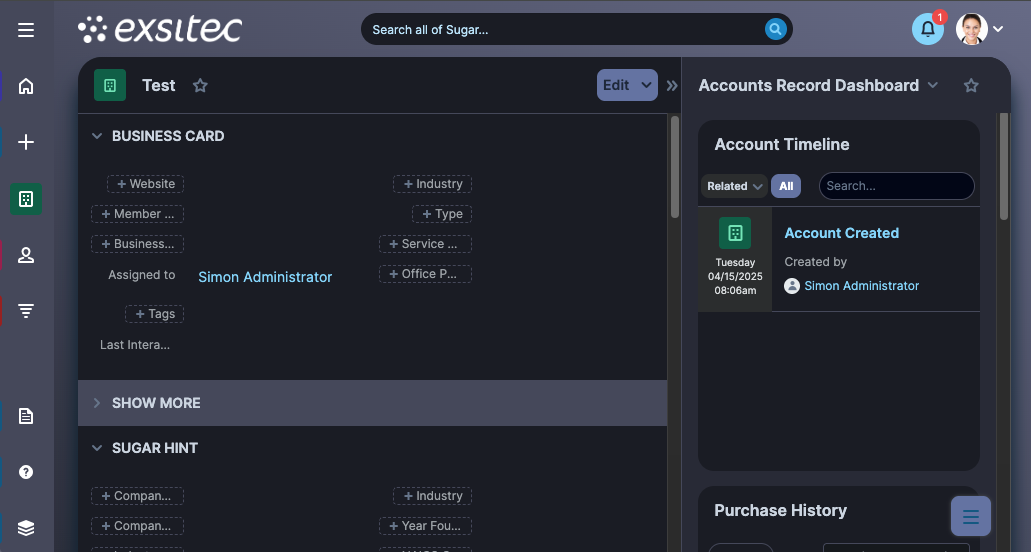Open Accounts Record Dashboard title menu
The width and height of the screenshot is (1031, 552).
tap(933, 86)
